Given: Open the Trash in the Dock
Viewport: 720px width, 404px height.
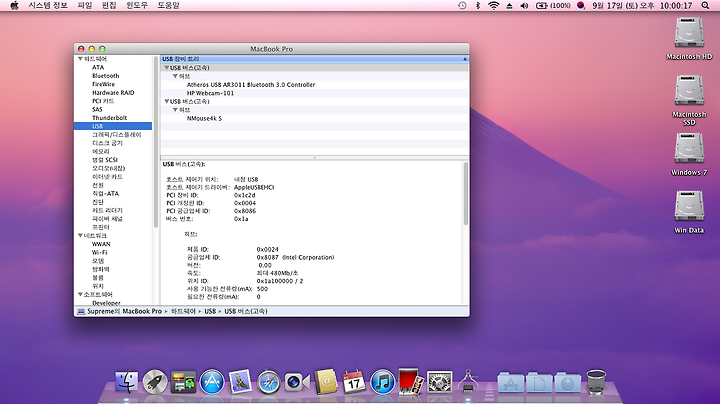Looking at the screenshot, I should coord(596,382).
